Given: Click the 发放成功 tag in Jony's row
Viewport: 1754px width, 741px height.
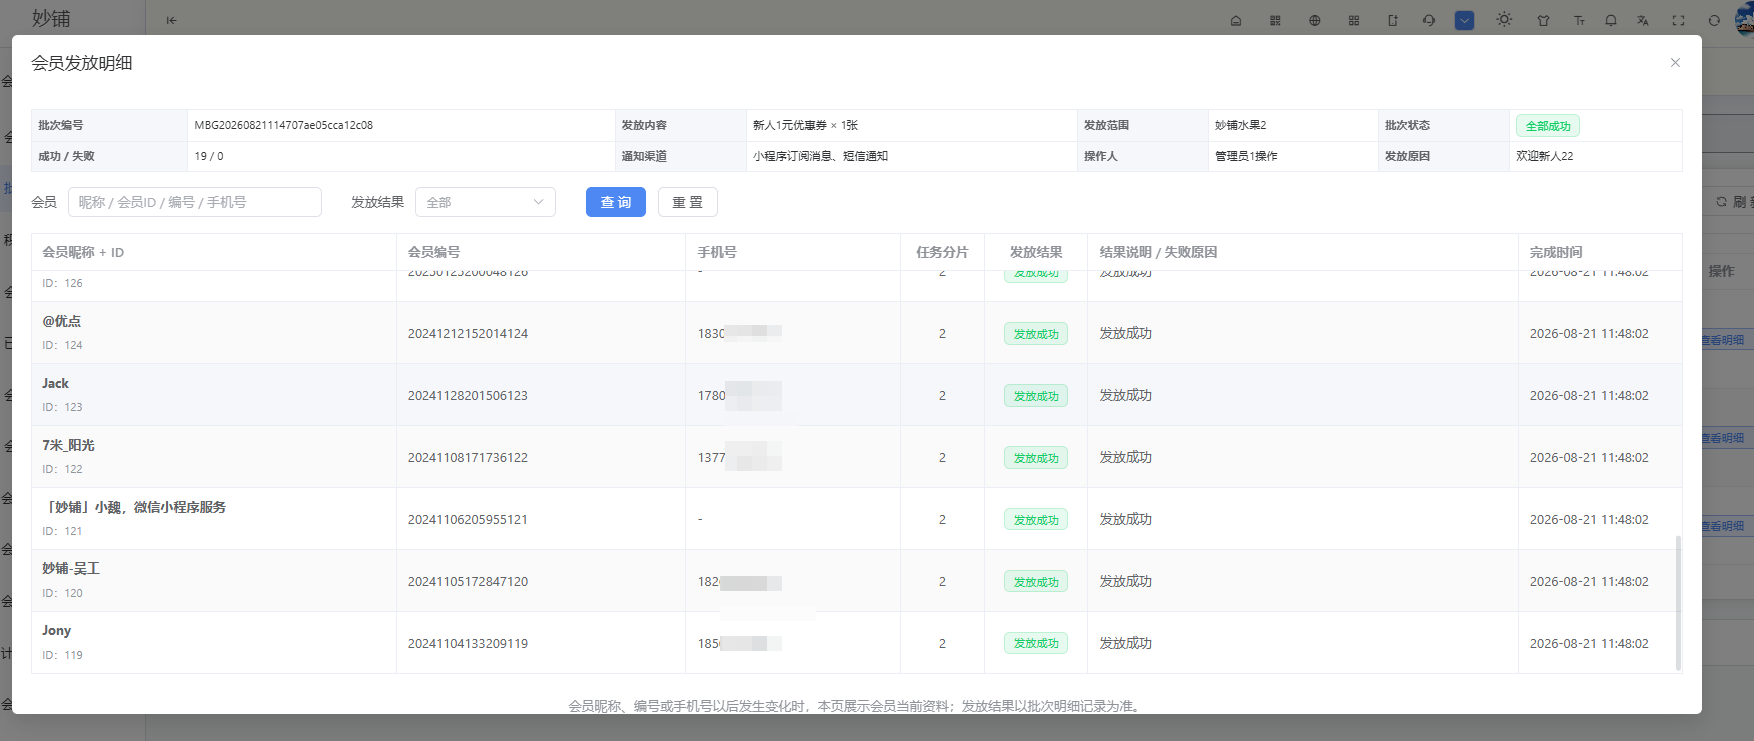Looking at the screenshot, I should (1036, 643).
